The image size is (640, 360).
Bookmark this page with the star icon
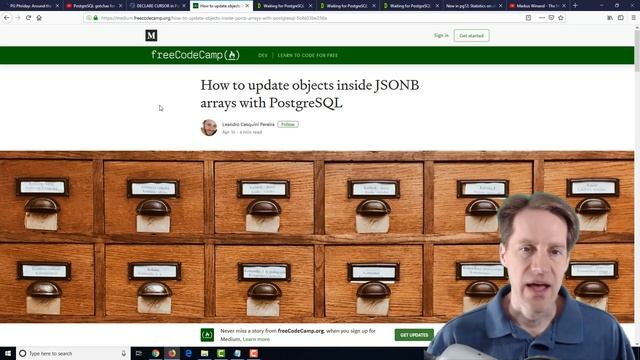pyautogui.click(x=561, y=18)
